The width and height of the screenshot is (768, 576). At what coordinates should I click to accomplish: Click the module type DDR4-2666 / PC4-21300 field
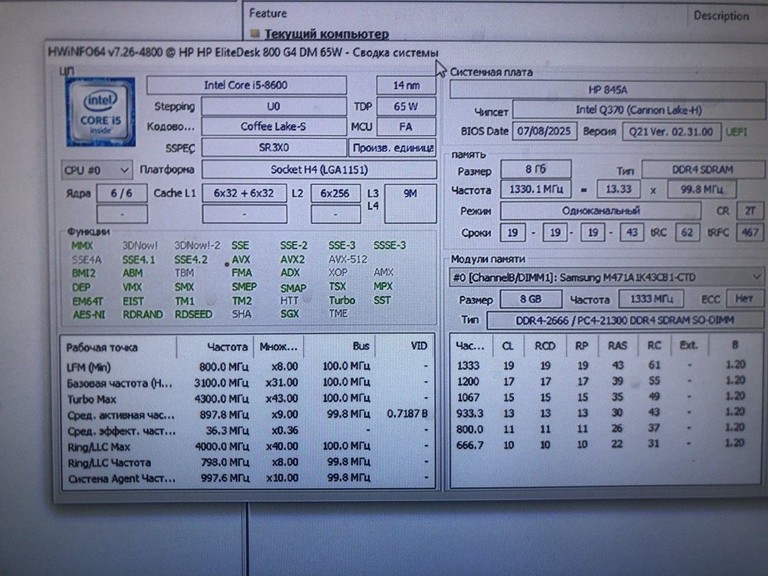pyautogui.click(x=624, y=320)
